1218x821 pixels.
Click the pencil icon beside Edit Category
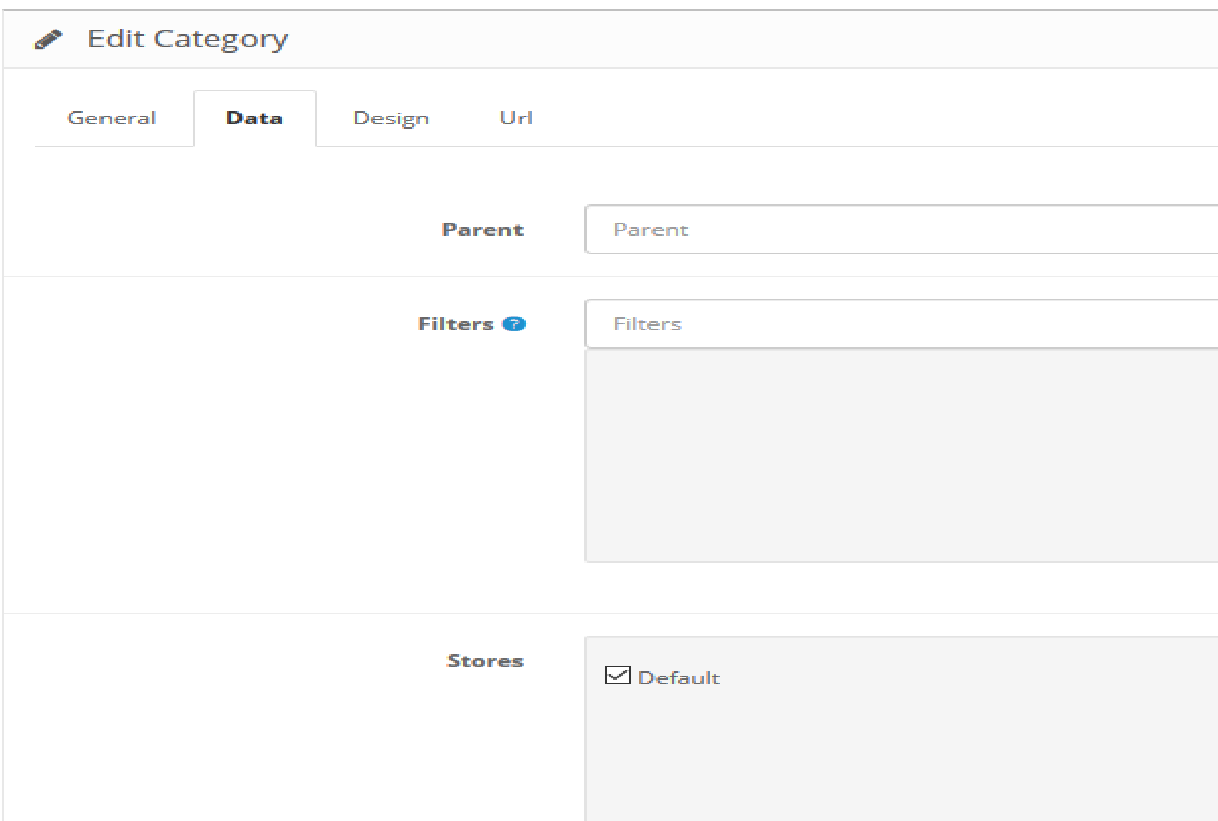(48, 40)
